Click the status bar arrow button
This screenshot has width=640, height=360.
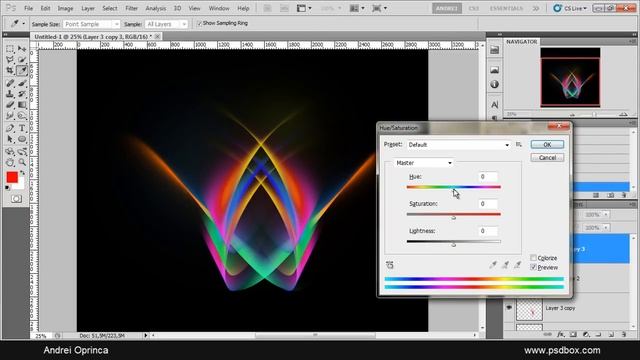(146, 336)
